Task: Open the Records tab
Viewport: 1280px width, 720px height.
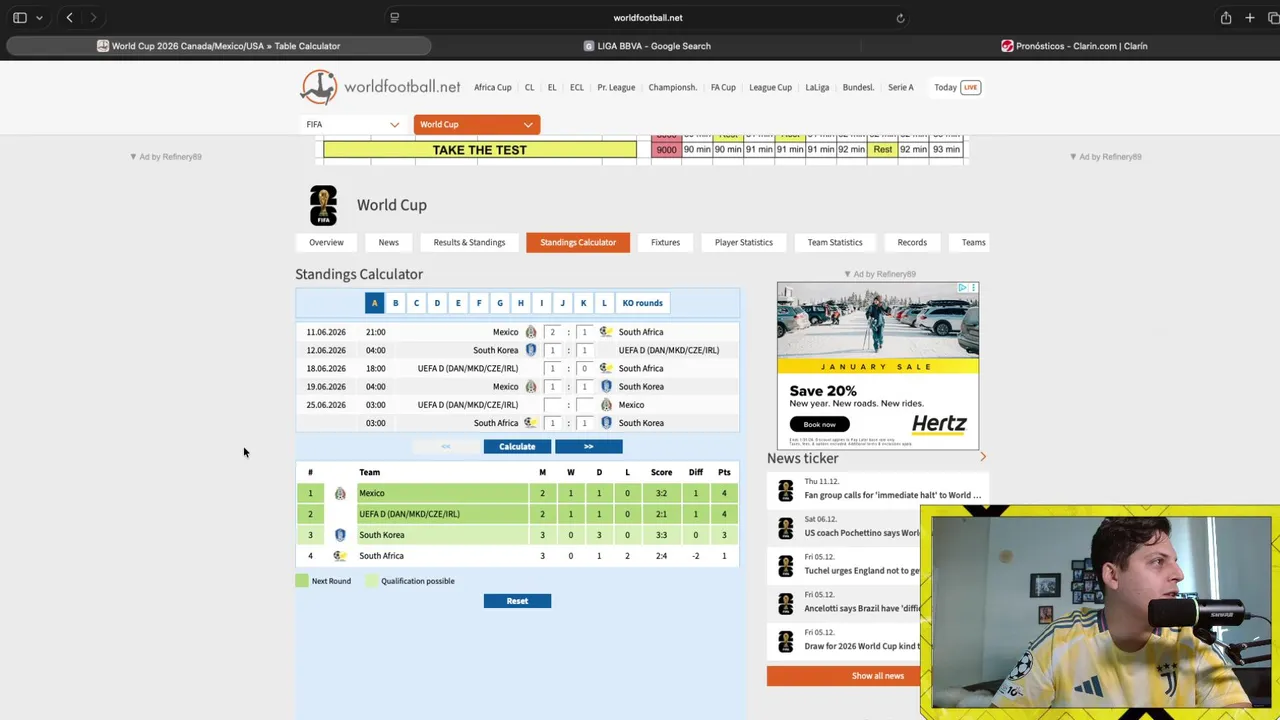Action: point(912,242)
